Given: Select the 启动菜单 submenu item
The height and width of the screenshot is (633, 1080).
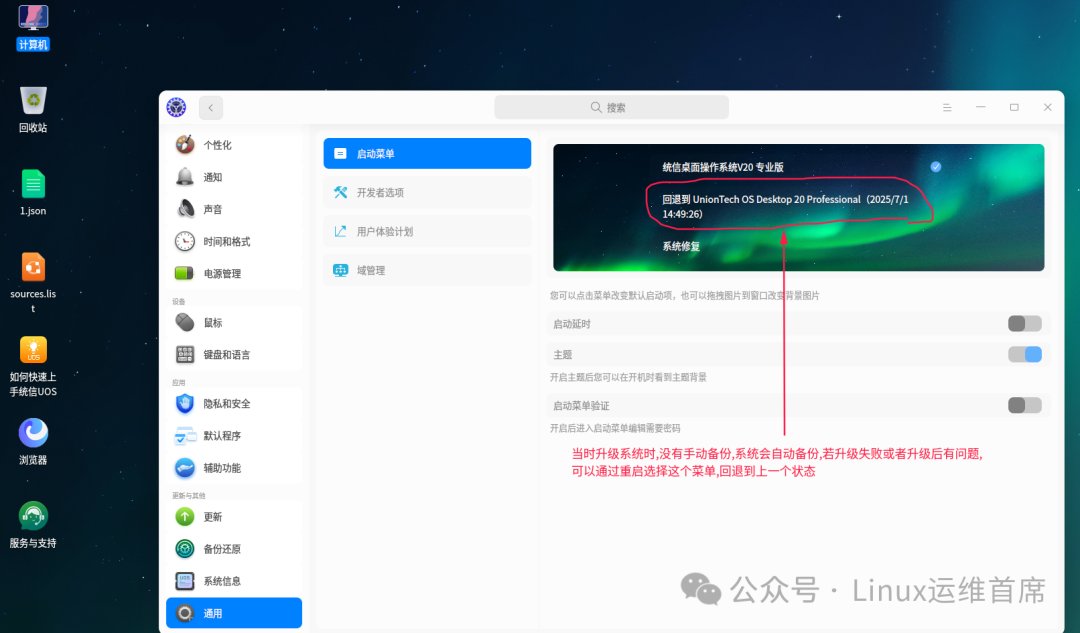Looking at the screenshot, I should click(427, 154).
